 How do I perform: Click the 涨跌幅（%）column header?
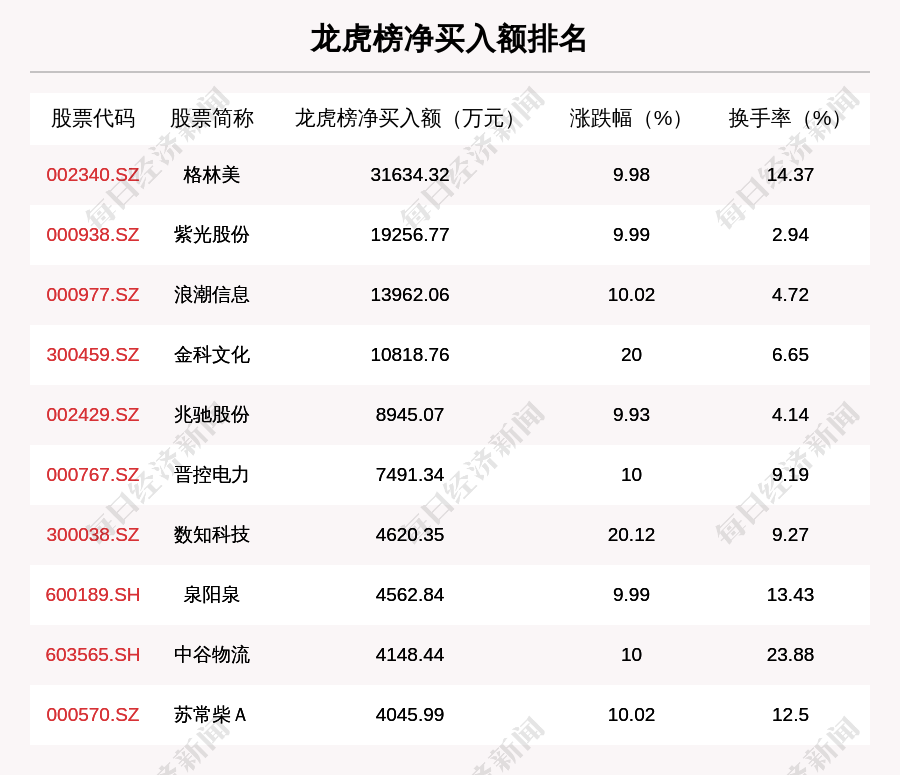(630, 118)
